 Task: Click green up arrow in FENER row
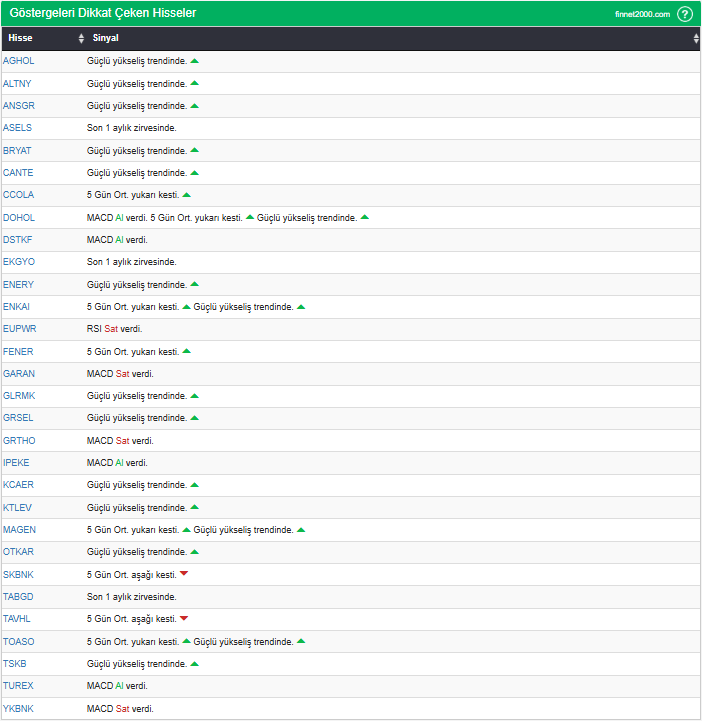[187, 351]
